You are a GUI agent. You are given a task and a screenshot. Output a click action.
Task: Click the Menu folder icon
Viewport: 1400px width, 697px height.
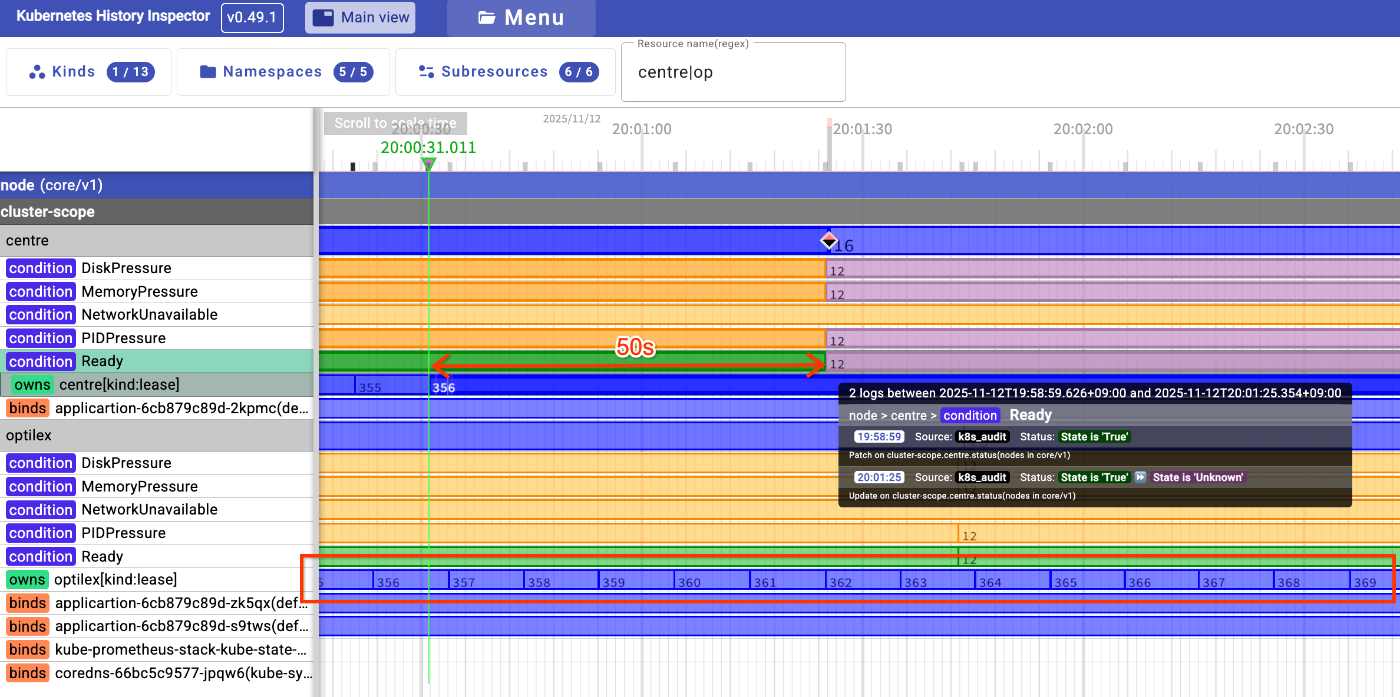(487, 18)
